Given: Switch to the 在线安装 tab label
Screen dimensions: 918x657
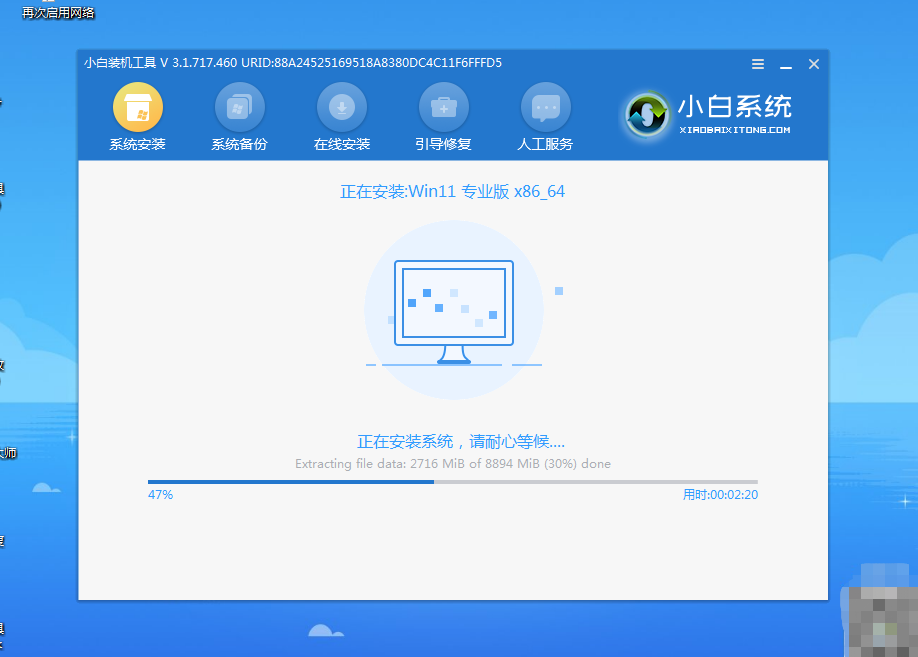Looking at the screenshot, I should pyautogui.click(x=342, y=144).
